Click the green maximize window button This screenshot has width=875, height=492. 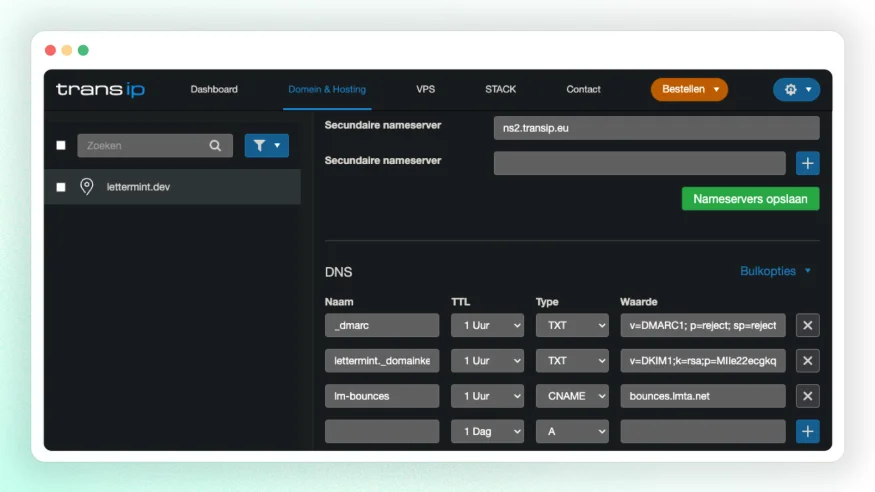[x=83, y=50]
